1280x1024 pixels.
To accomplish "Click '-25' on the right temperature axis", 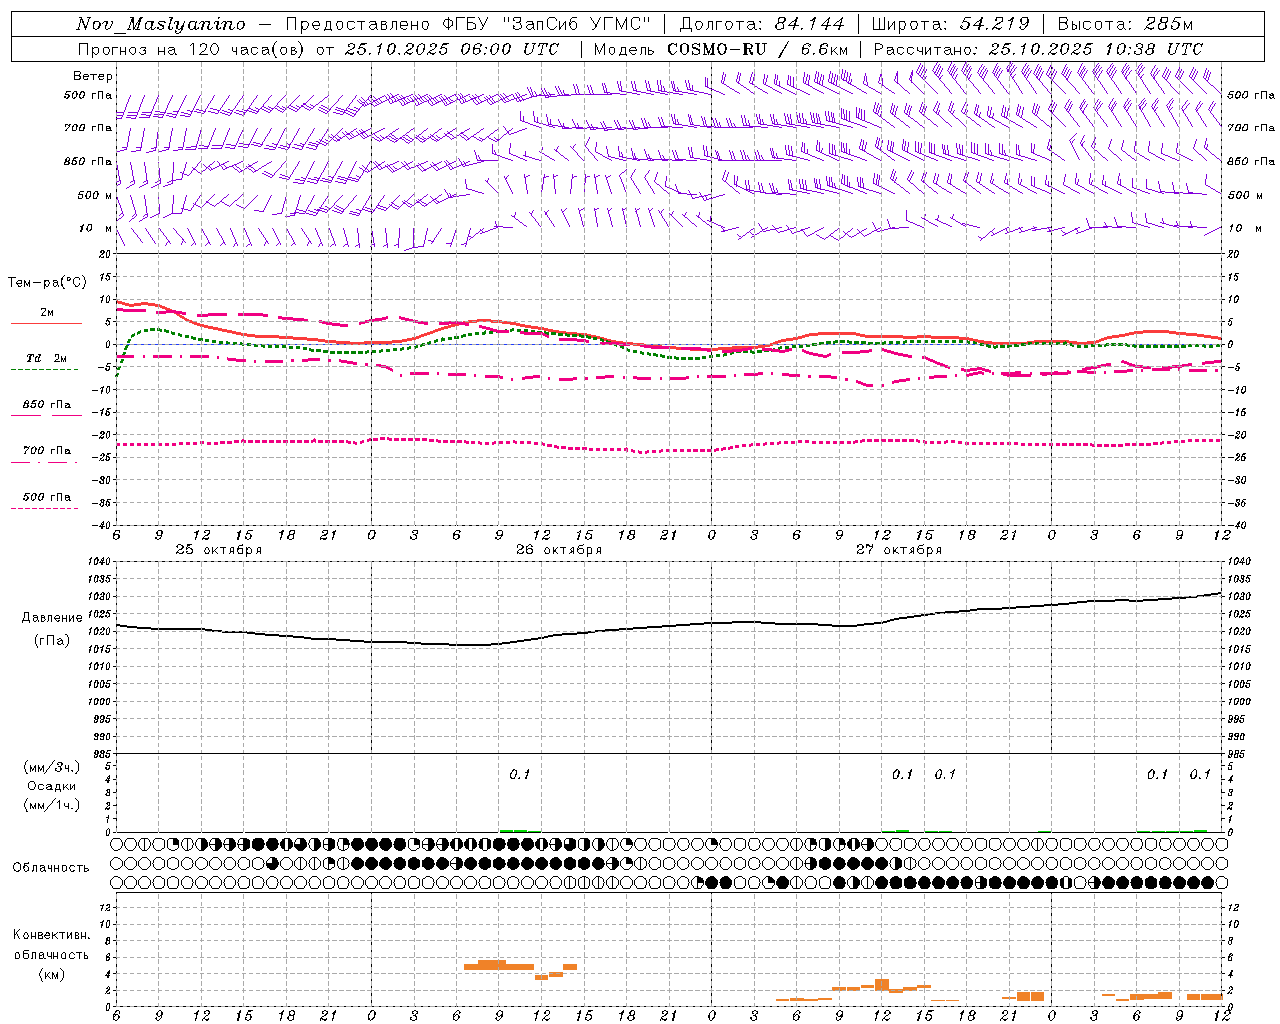I will [x=1237, y=457].
